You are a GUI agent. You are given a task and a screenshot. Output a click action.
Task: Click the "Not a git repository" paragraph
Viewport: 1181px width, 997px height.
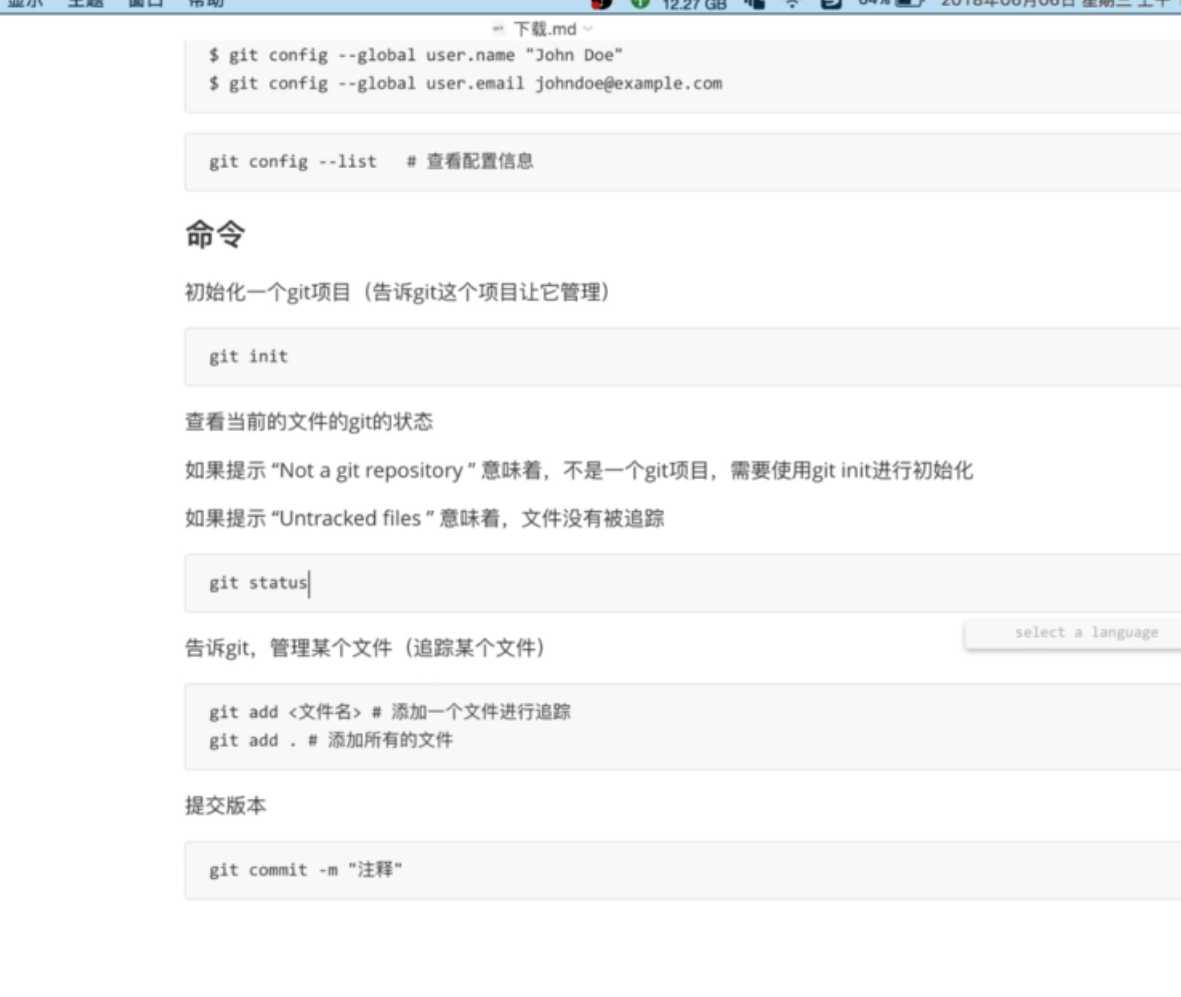tap(578, 471)
